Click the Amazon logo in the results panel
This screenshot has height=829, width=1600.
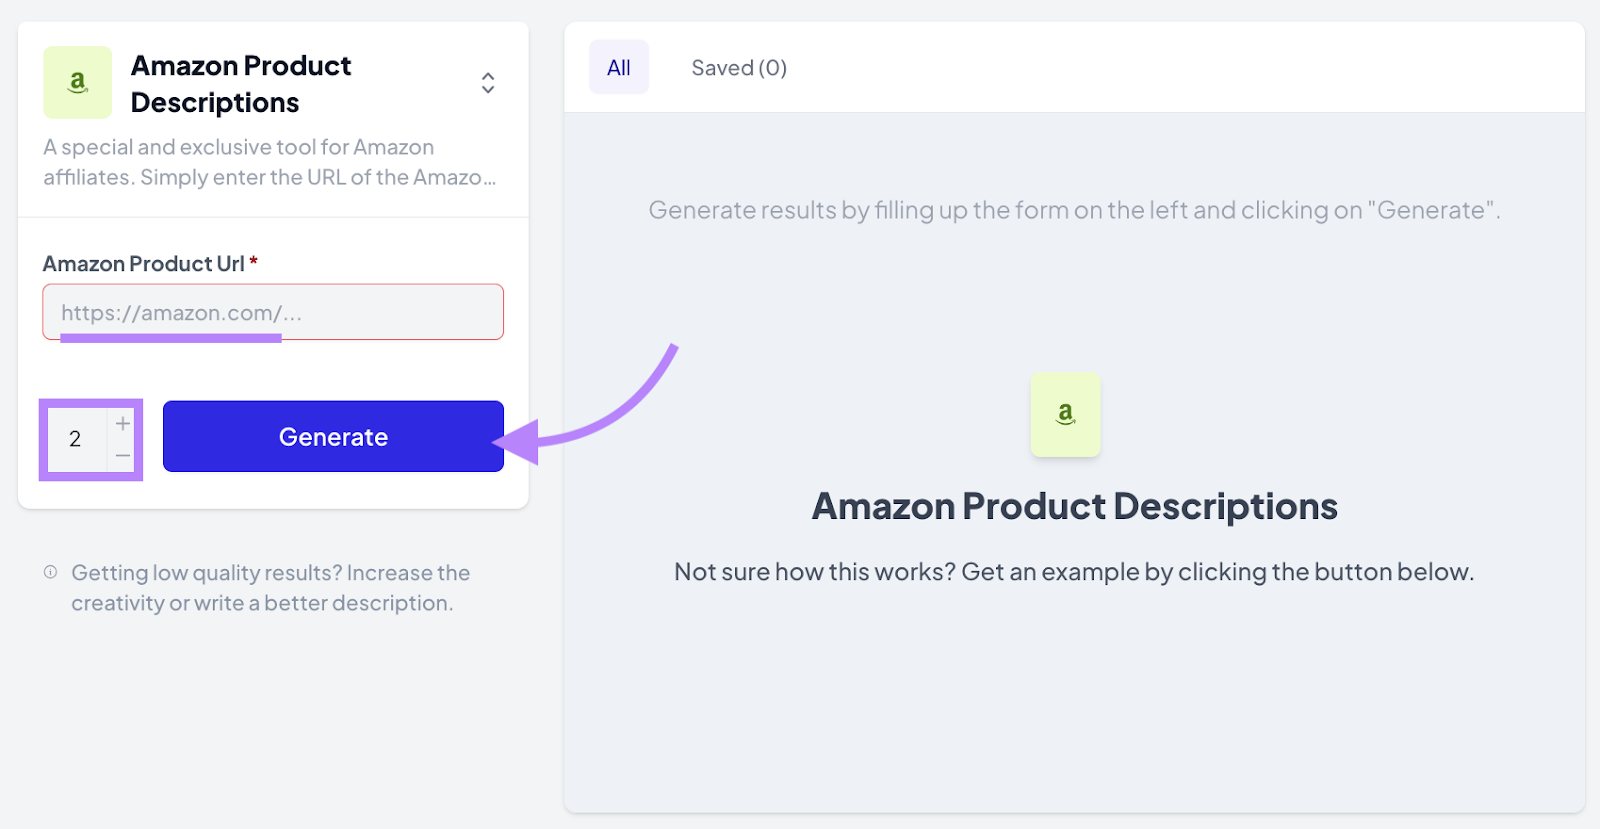(1065, 414)
